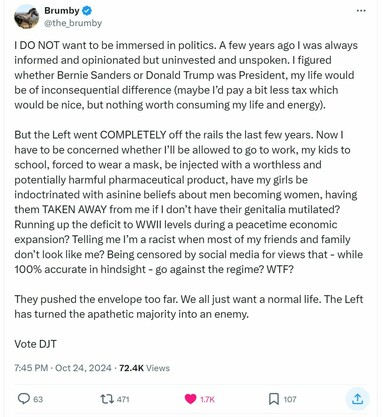Screen dimensions: 383x417
Task: Click the 1.7K likes count
Action: pyautogui.click(x=207, y=399)
